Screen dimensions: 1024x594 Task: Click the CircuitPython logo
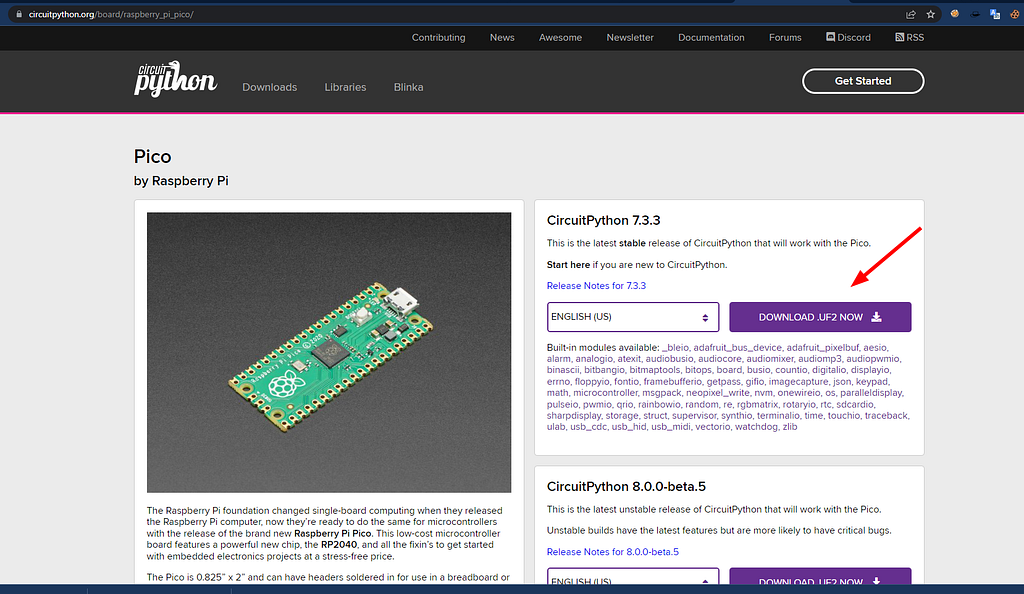pyautogui.click(x=175, y=80)
